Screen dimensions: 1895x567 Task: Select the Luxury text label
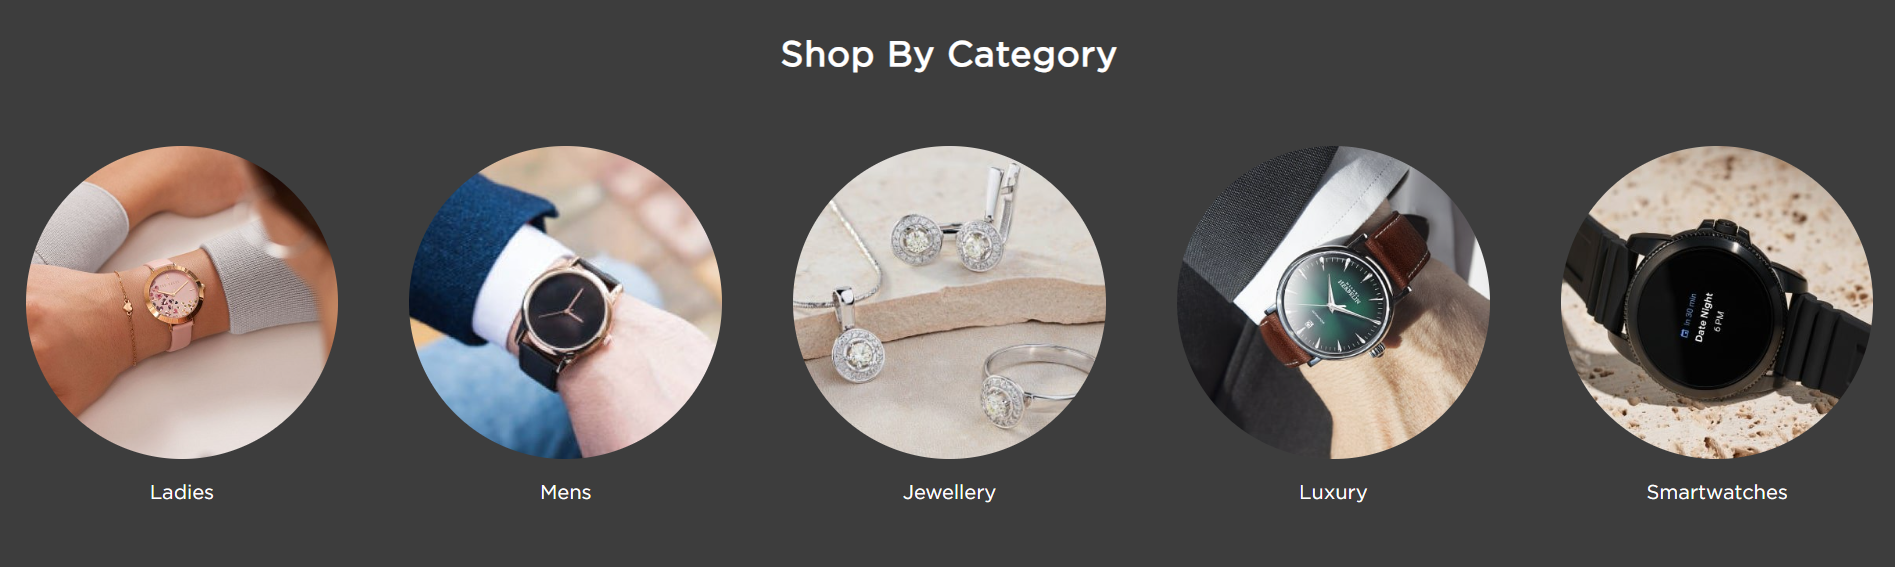coord(1333,492)
